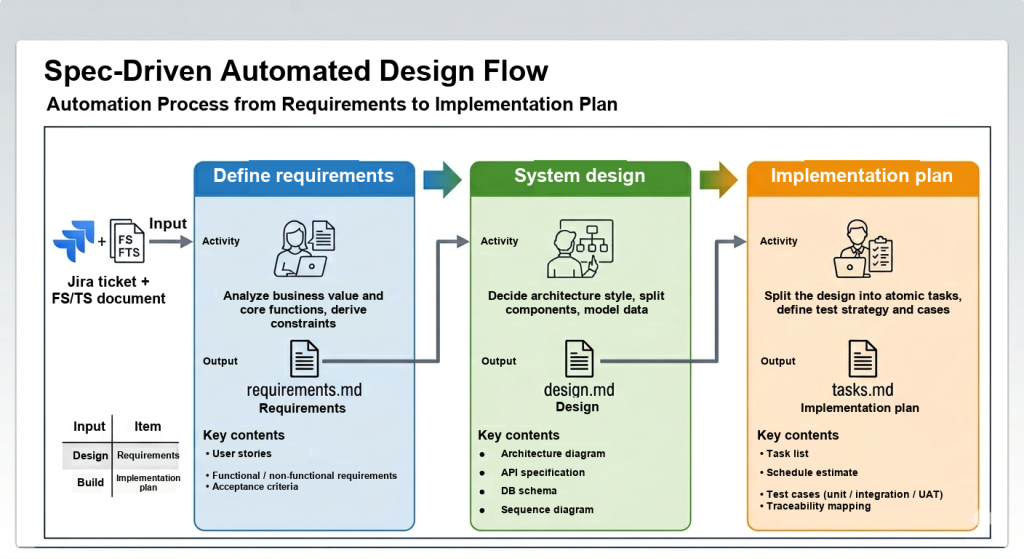Click Key contents heading in green column
The width and height of the screenshot is (1024, 559).
coord(519,435)
